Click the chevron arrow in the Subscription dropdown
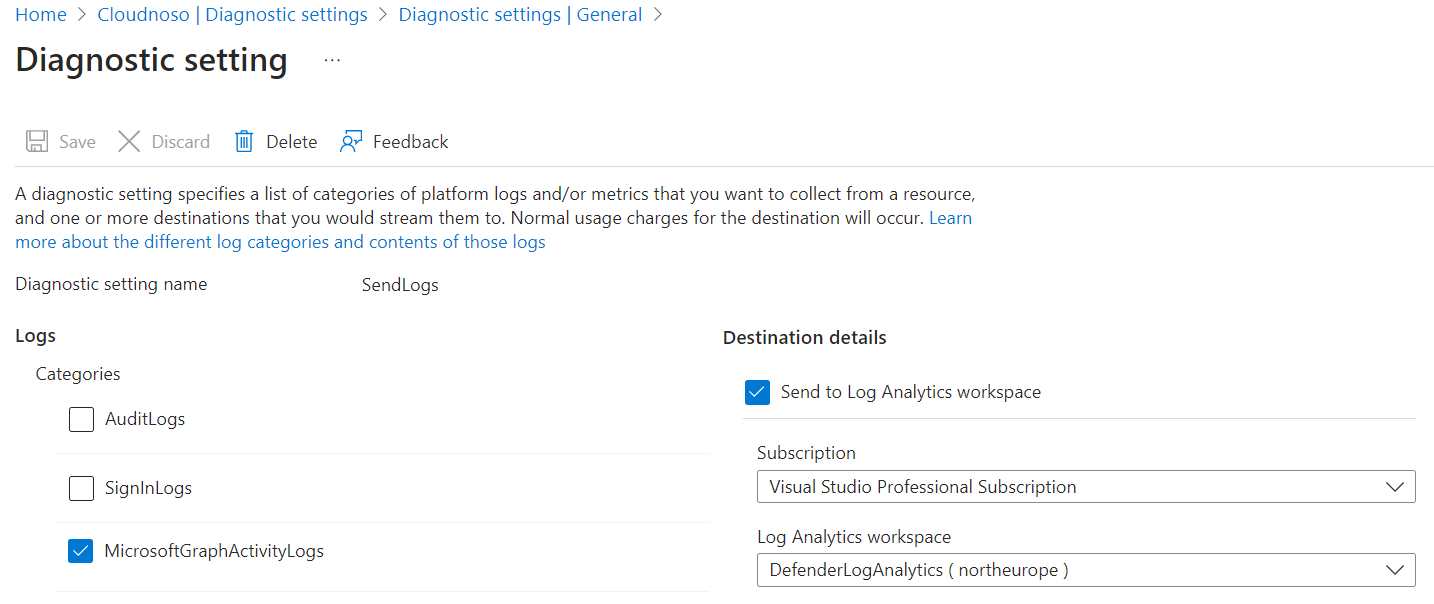 [1395, 487]
